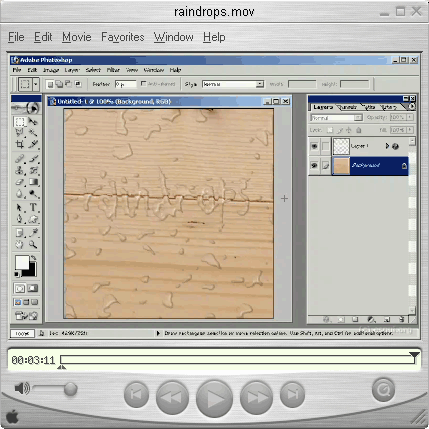Select the Clone Stamp tool

[20, 170]
